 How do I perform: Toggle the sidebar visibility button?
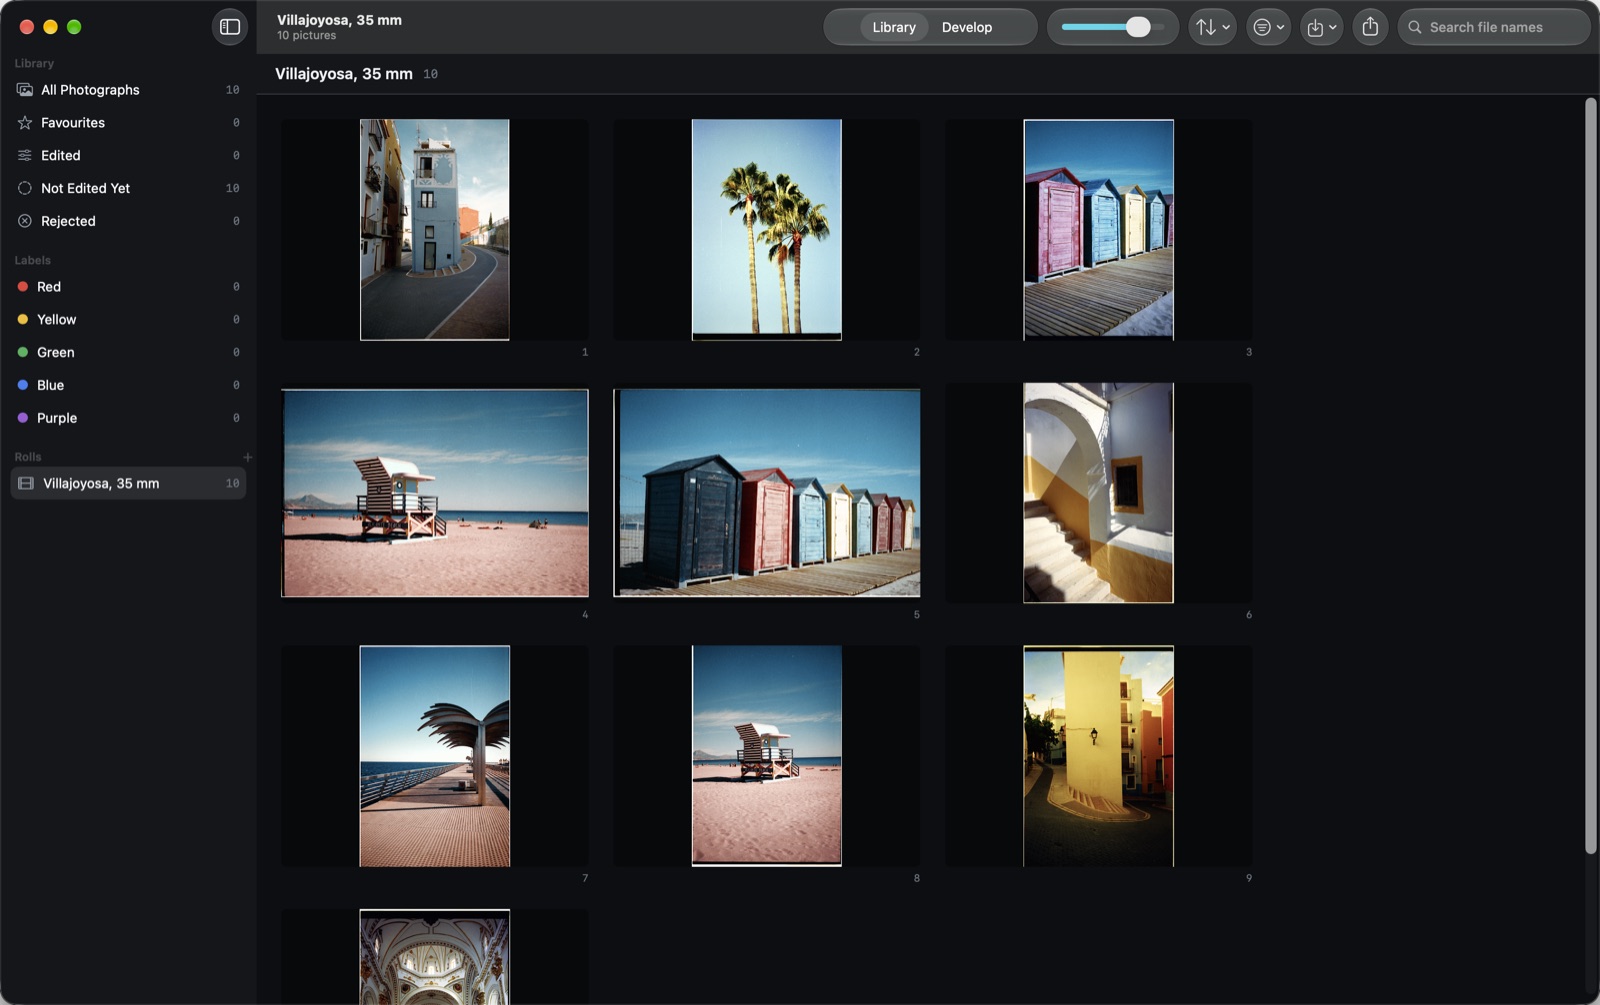[230, 27]
